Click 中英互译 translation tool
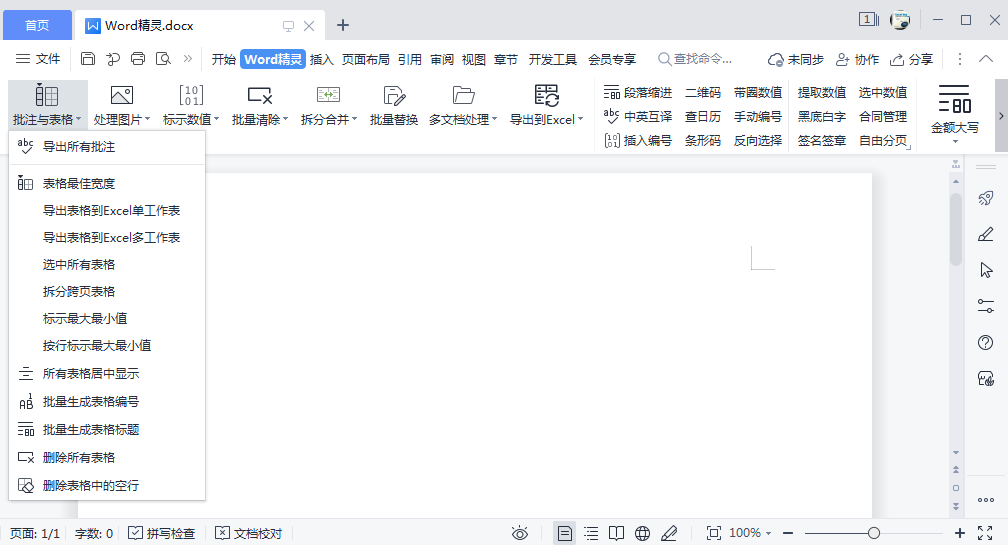This screenshot has height=545, width=1008. pyautogui.click(x=638, y=116)
